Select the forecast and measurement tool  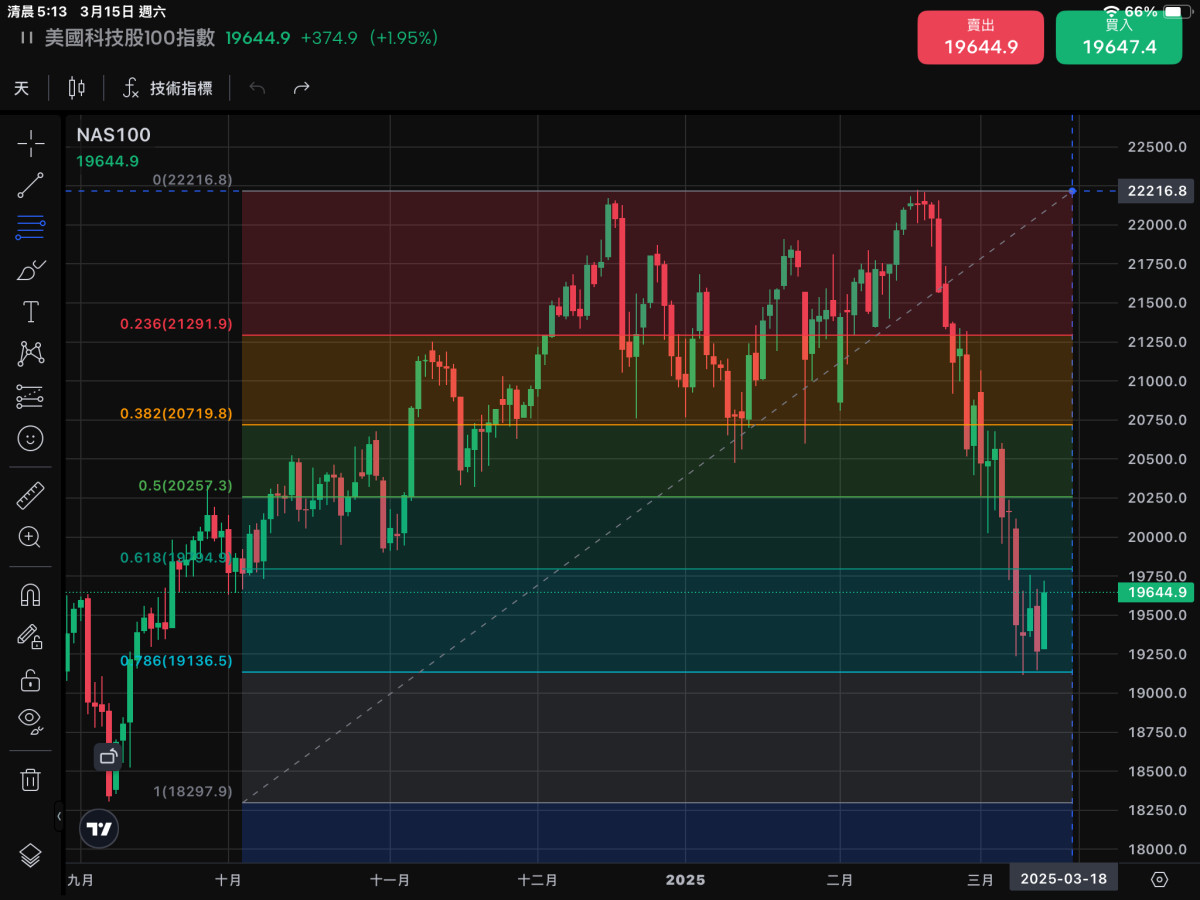click(30, 396)
